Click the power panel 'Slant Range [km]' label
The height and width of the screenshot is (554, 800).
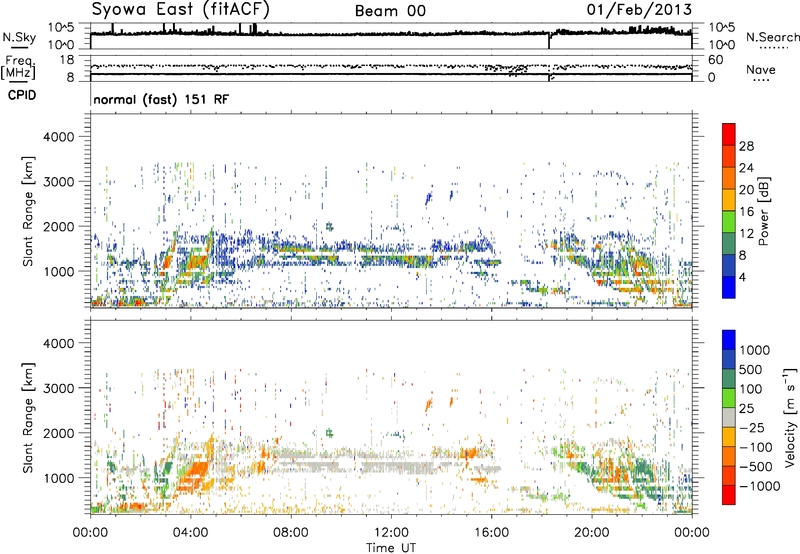[x=28, y=211]
